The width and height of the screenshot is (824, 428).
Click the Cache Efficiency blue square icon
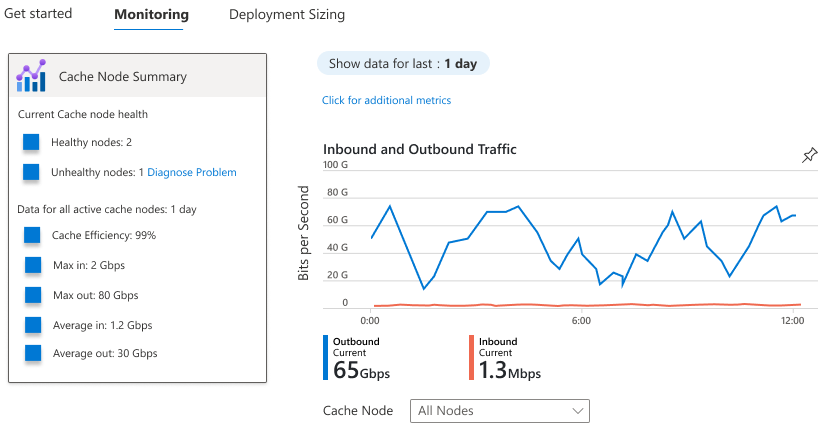(x=32, y=236)
